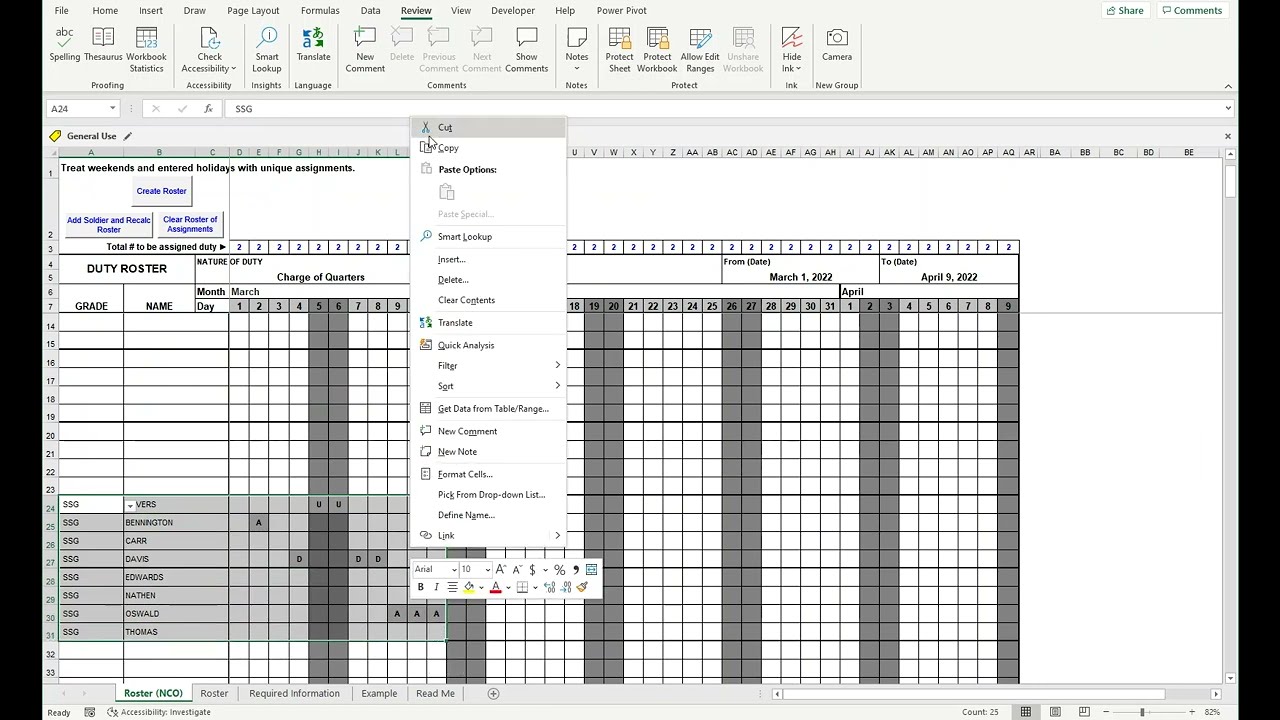Click the Create Roster button
1280x720 pixels.
tap(161, 191)
